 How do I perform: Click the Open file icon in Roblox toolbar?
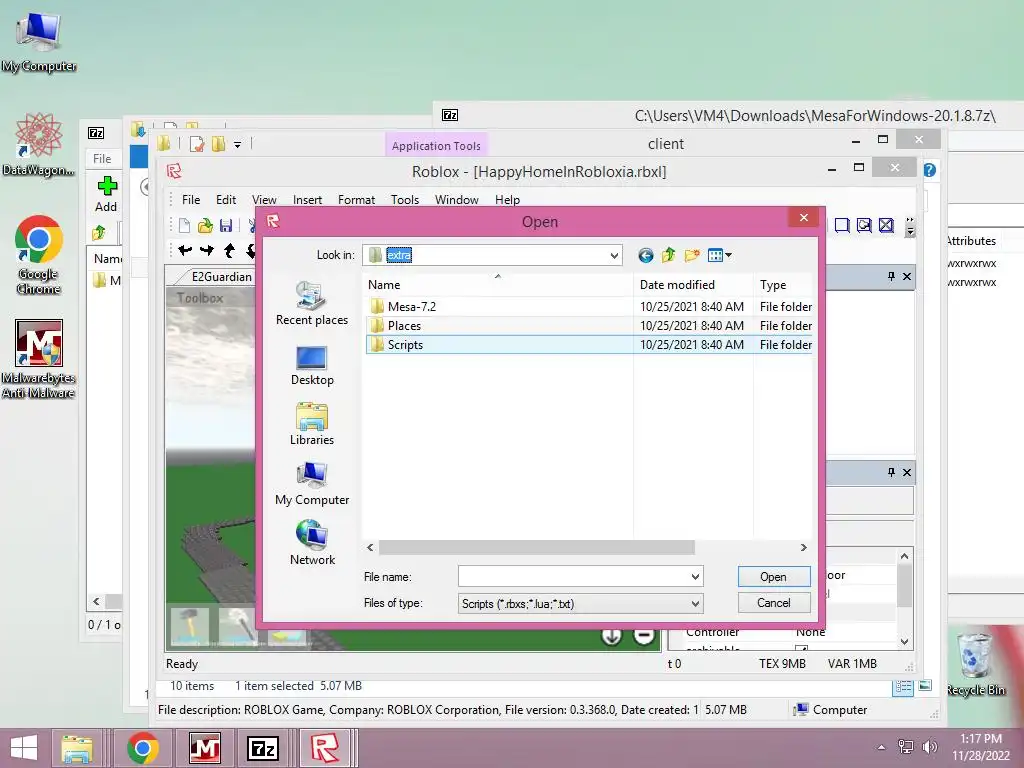pyautogui.click(x=205, y=226)
